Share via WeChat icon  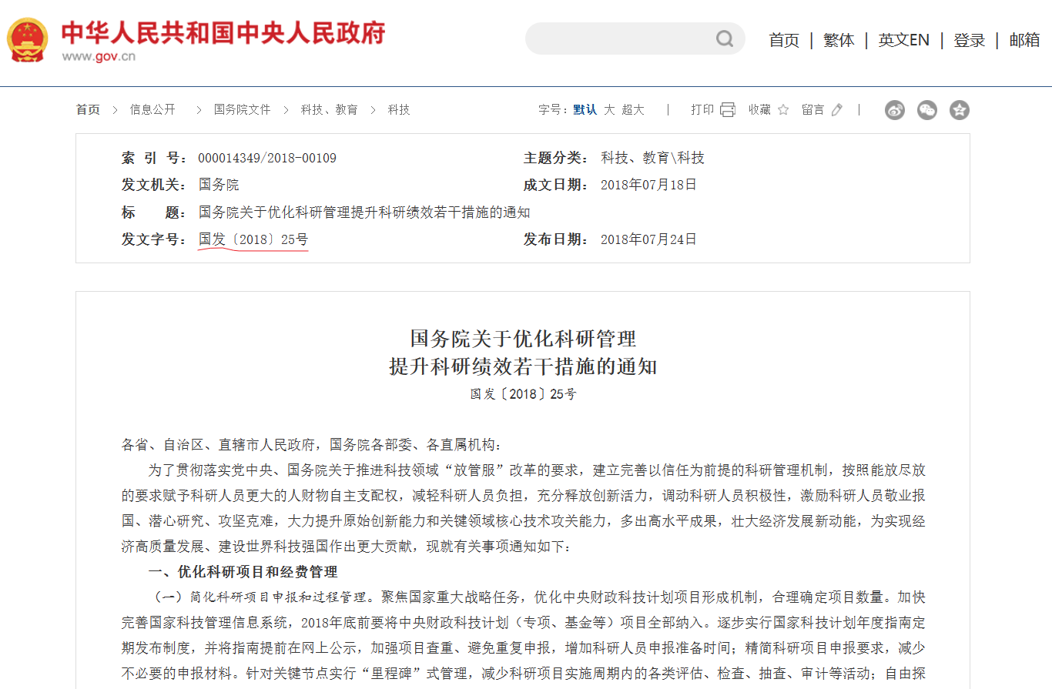927,110
